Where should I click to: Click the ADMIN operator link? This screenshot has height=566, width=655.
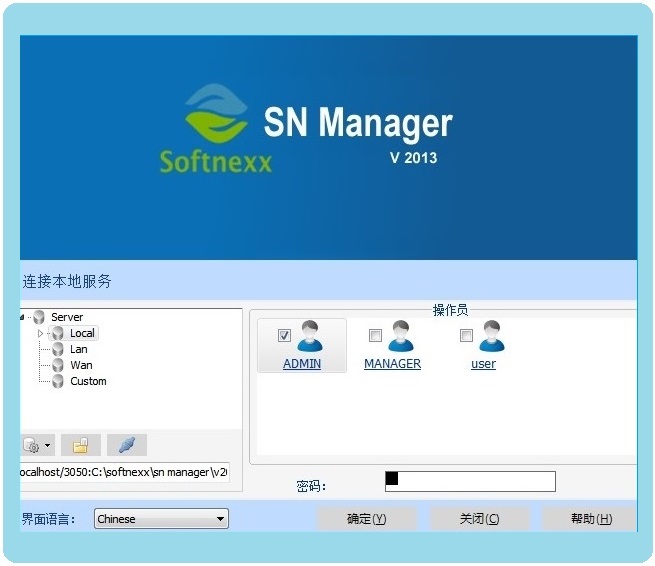pos(302,364)
